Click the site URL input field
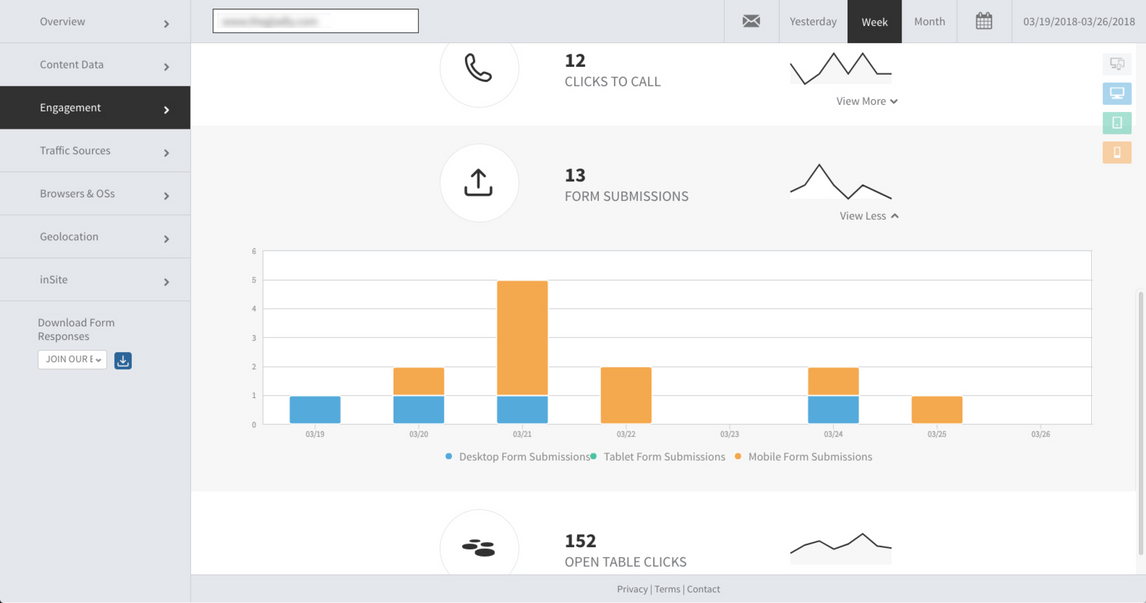This screenshot has width=1146, height=603. point(315,21)
